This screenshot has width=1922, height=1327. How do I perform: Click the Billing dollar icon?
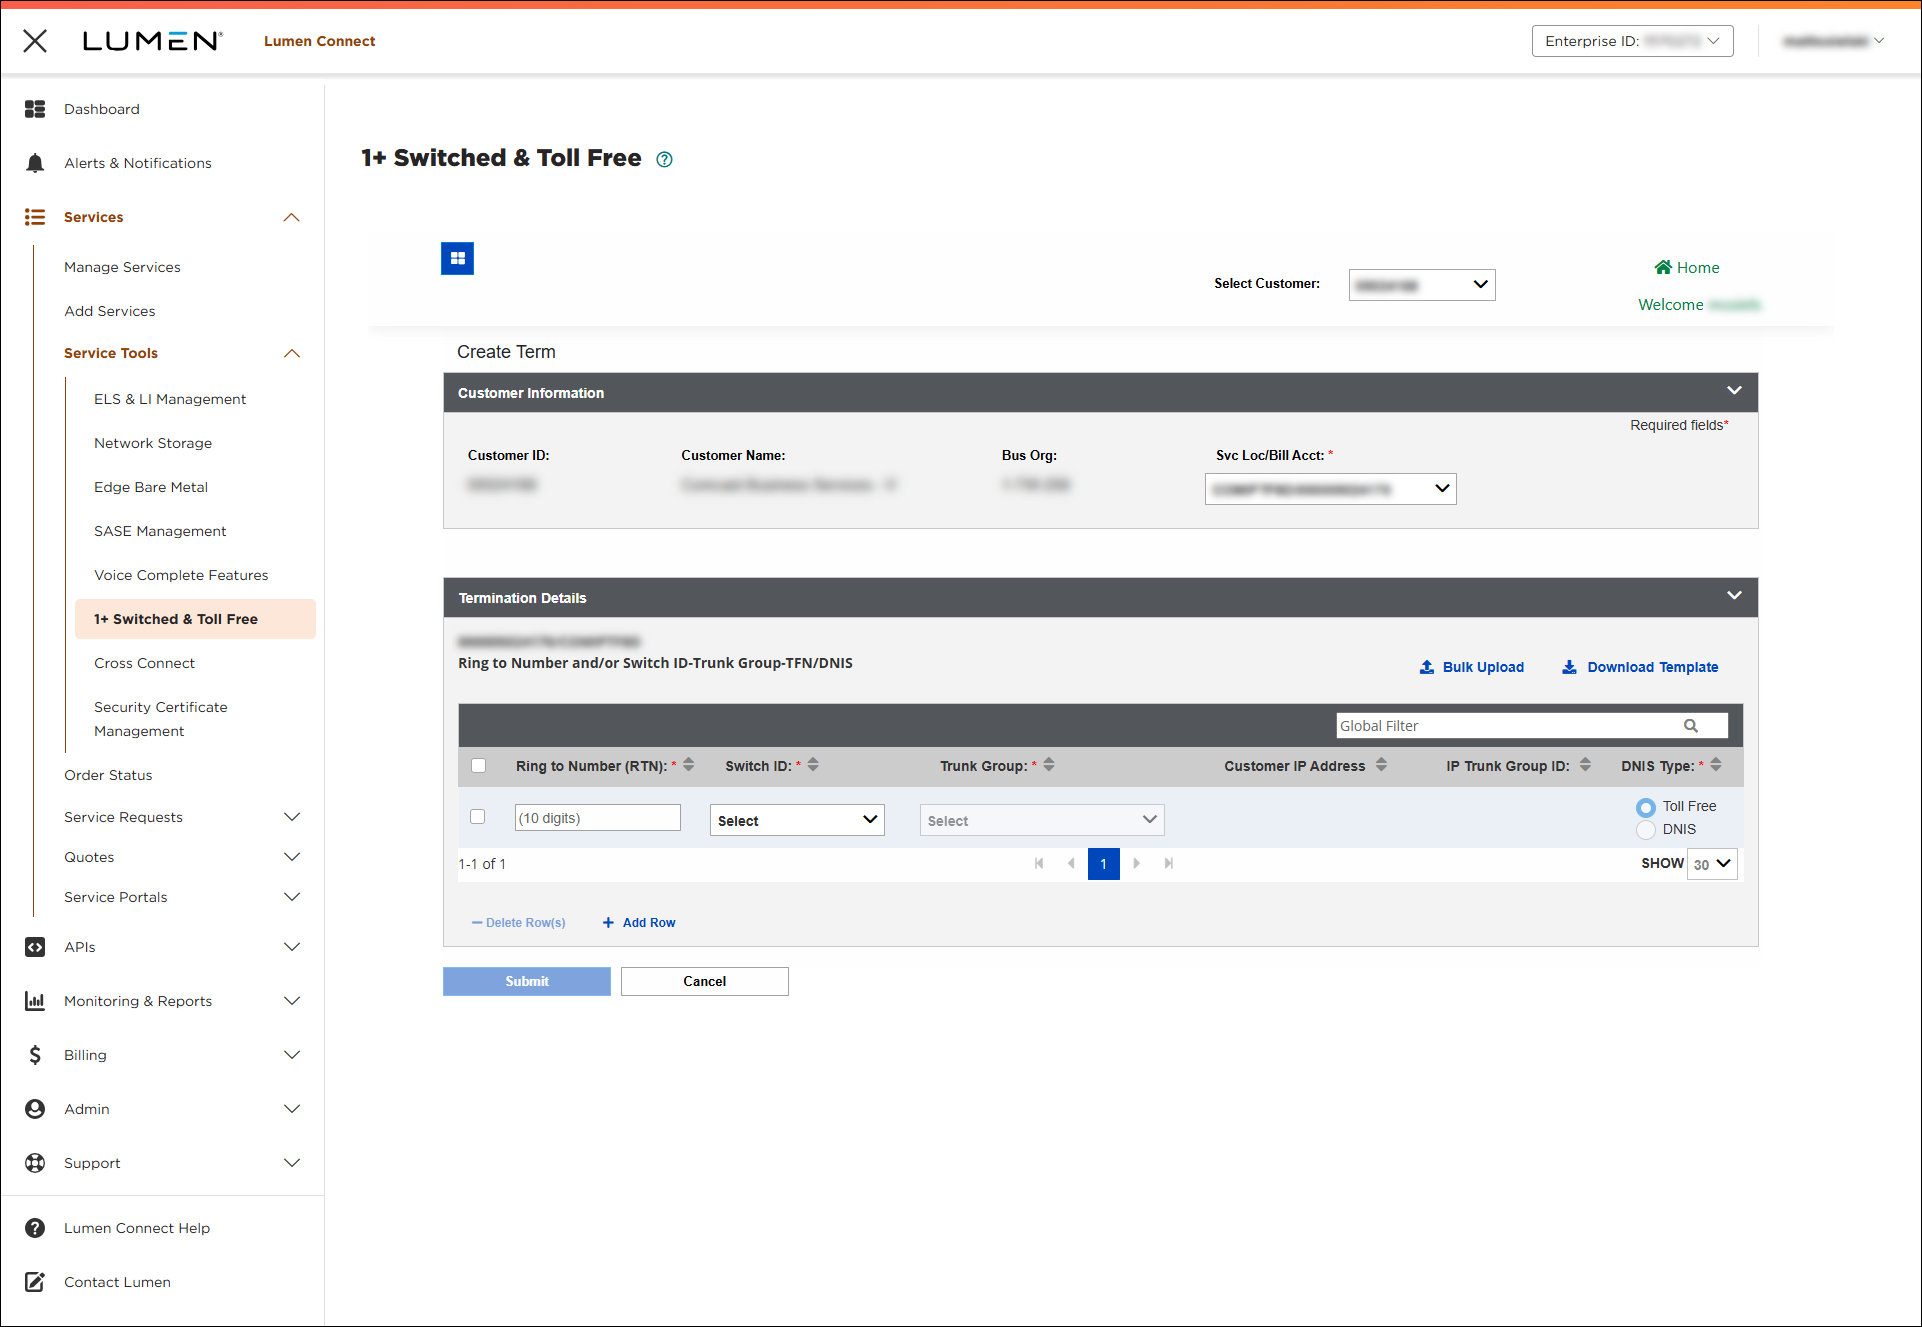[35, 1055]
